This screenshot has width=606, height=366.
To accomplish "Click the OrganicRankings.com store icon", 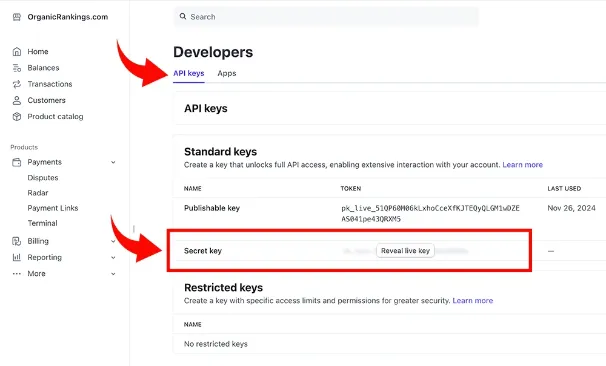I will tap(17, 17).
